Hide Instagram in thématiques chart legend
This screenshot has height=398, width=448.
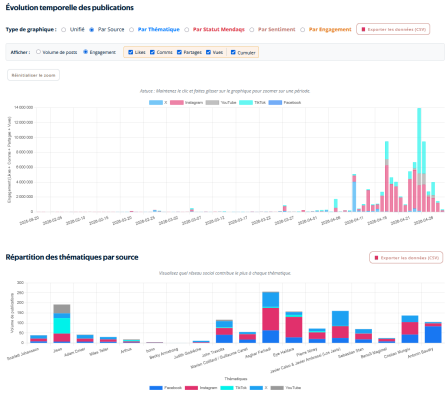point(201,388)
